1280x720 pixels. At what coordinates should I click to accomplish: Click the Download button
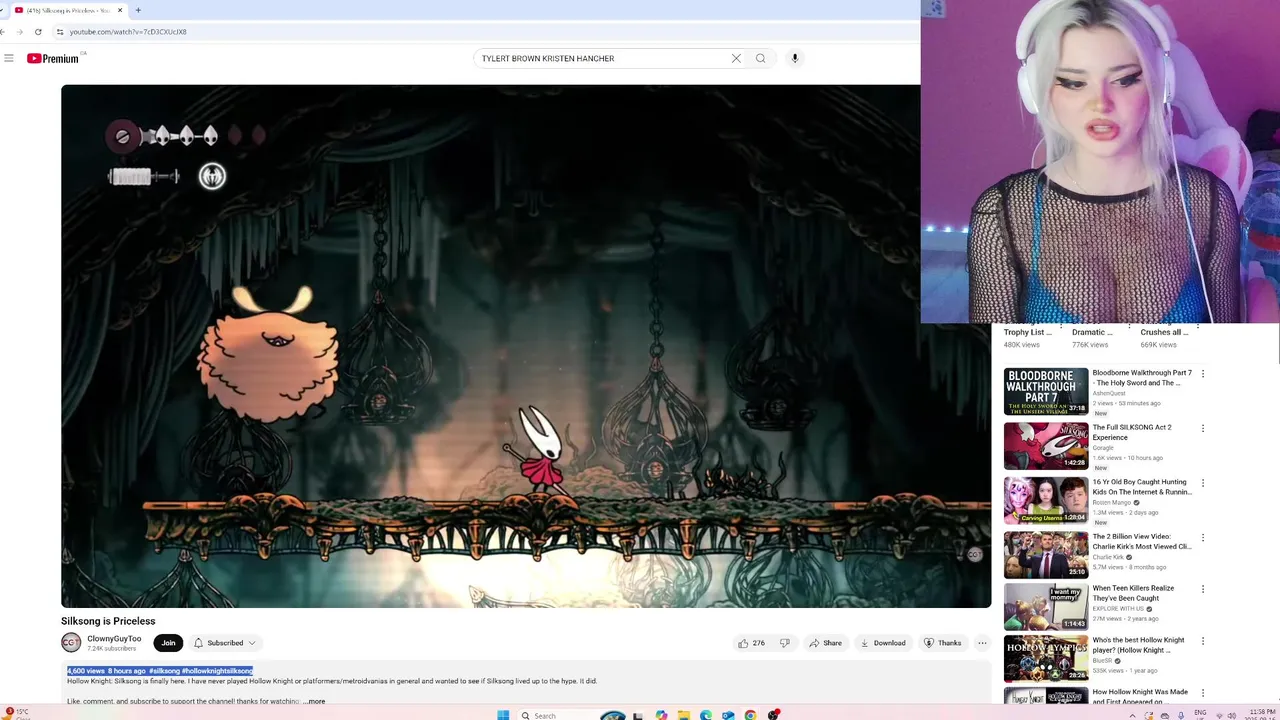(883, 643)
